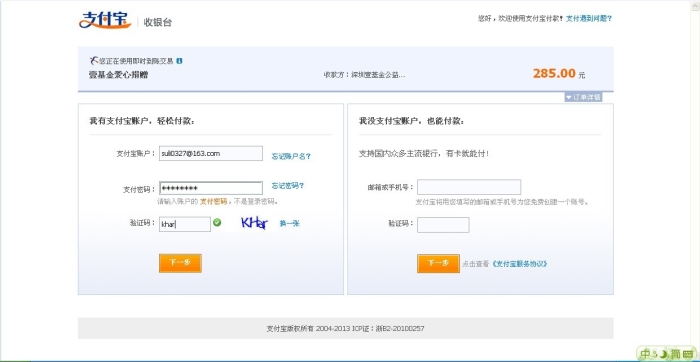Click the green checkmark next to captcha field
This screenshot has height=362, width=700.
coord(217,222)
